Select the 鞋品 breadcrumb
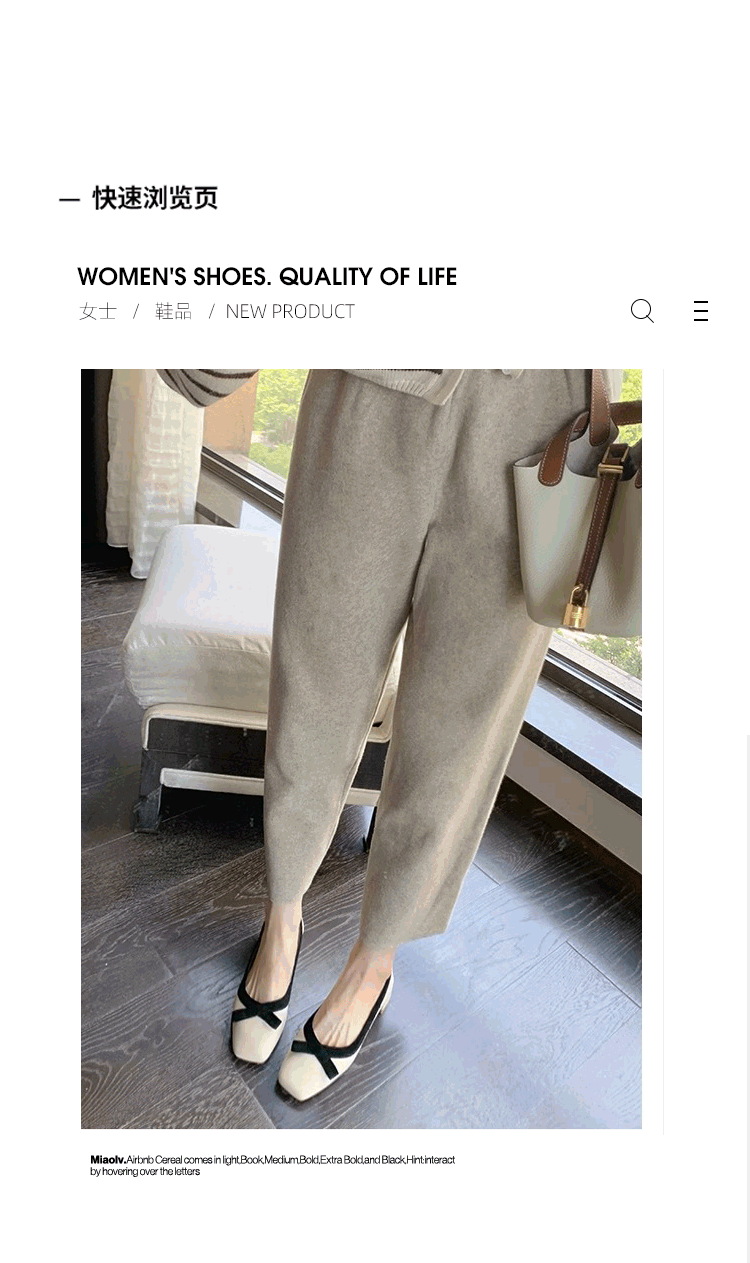The height and width of the screenshot is (1263, 750). (173, 311)
